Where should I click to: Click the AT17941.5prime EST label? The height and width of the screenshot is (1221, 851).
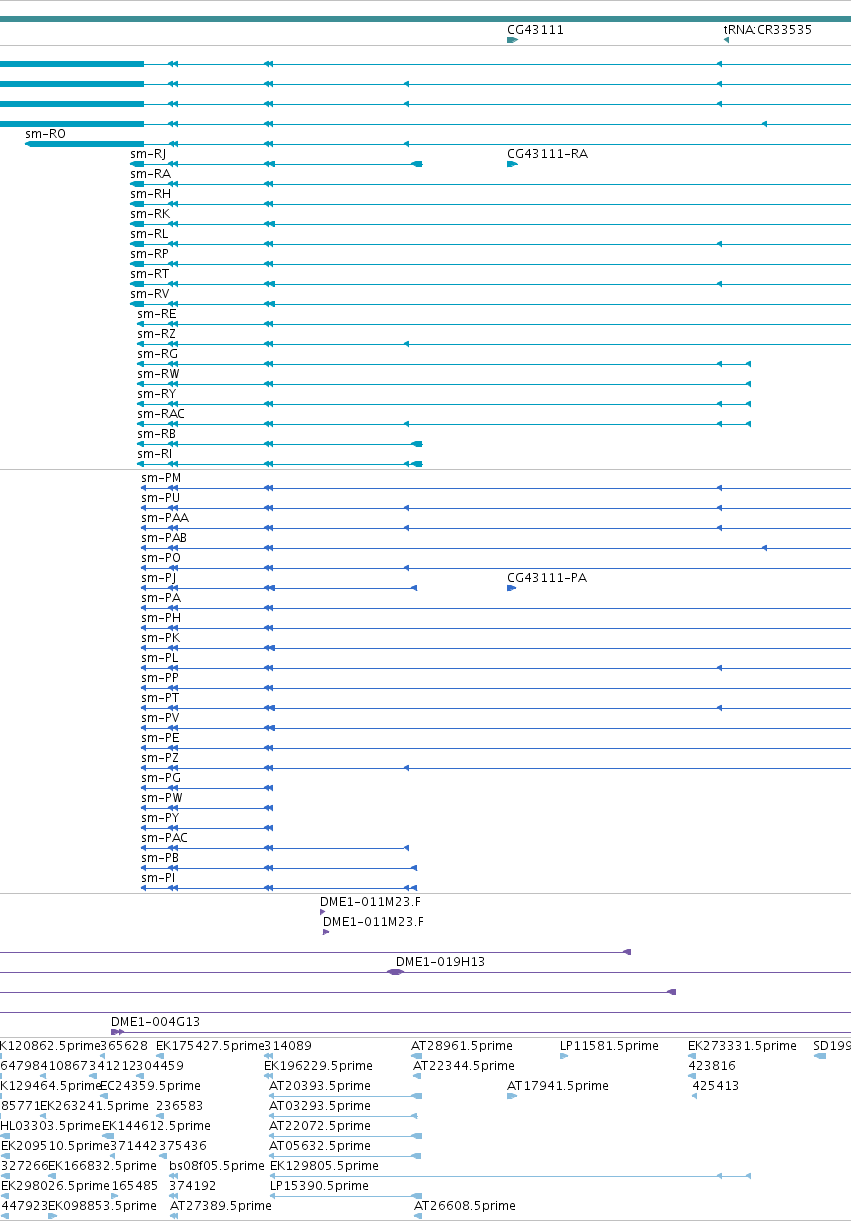(558, 1086)
